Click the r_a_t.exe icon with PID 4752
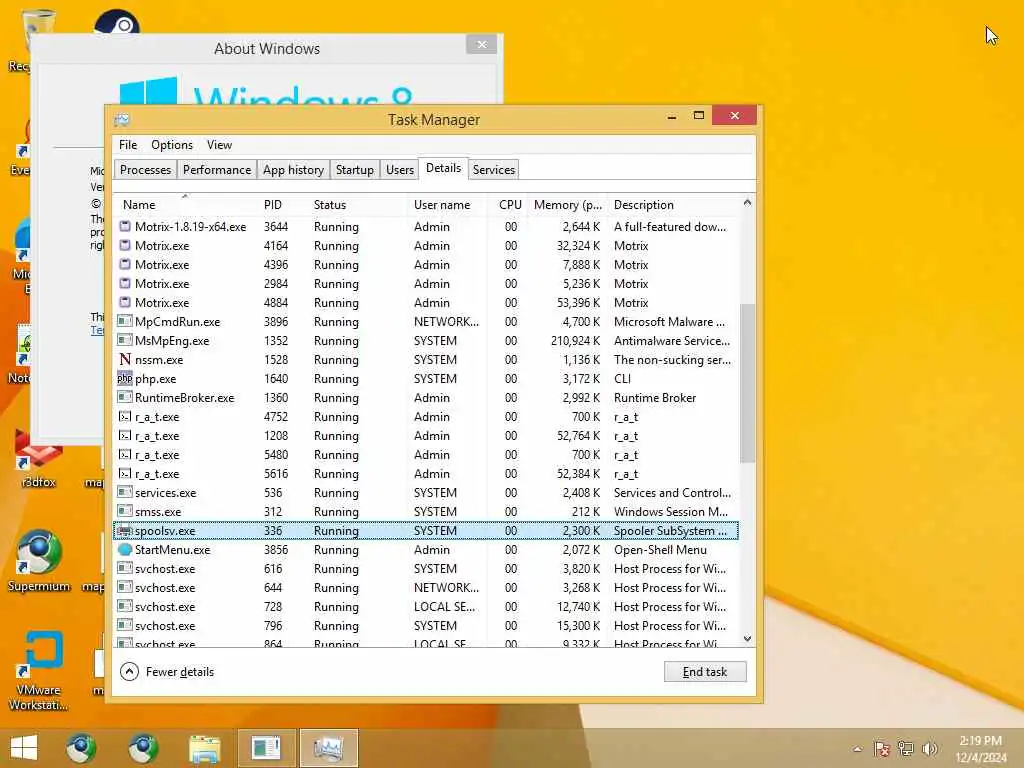Screen dimensions: 1024x768 (125, 416)
